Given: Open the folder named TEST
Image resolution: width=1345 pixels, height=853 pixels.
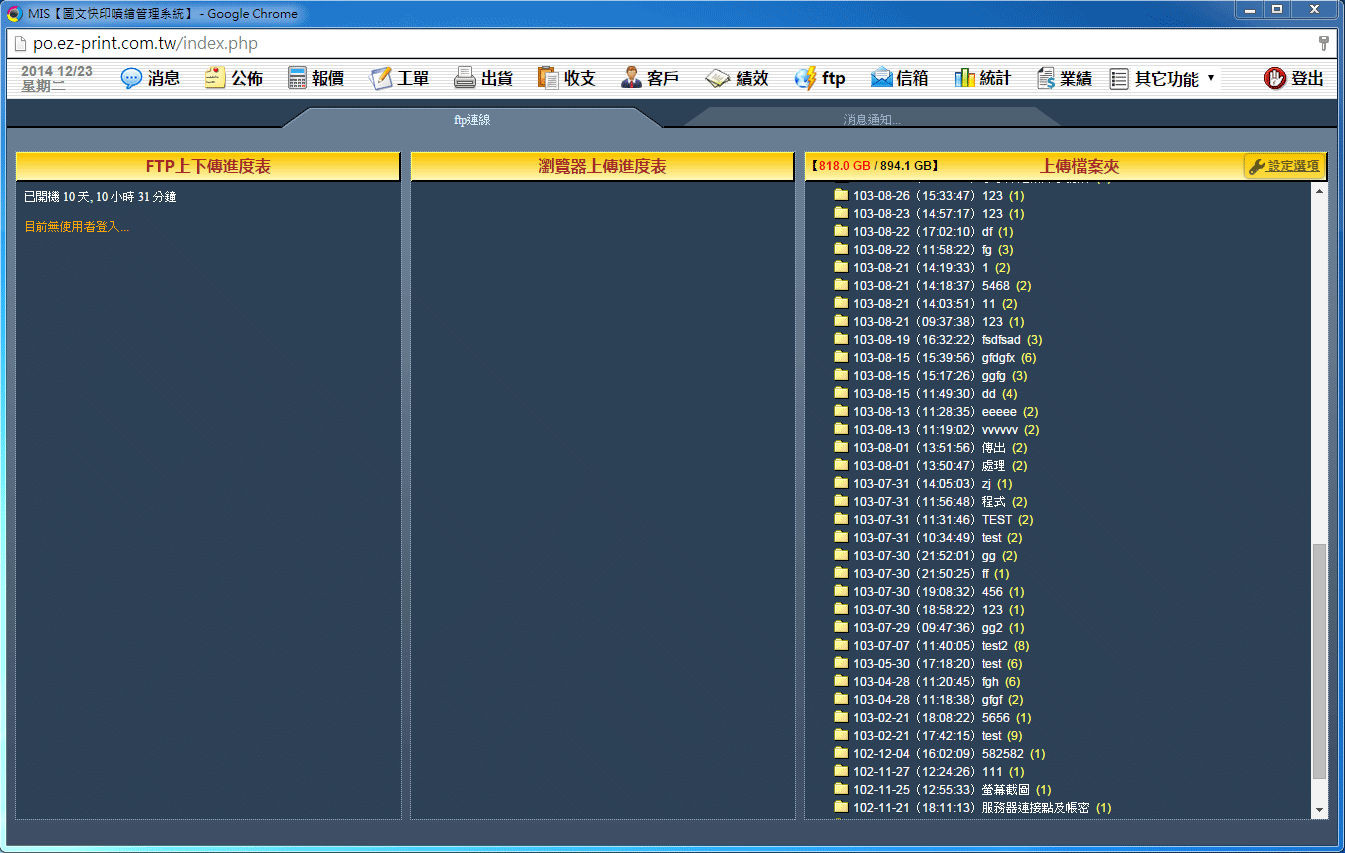Looking at the screenshot, I should coord(996,520).
